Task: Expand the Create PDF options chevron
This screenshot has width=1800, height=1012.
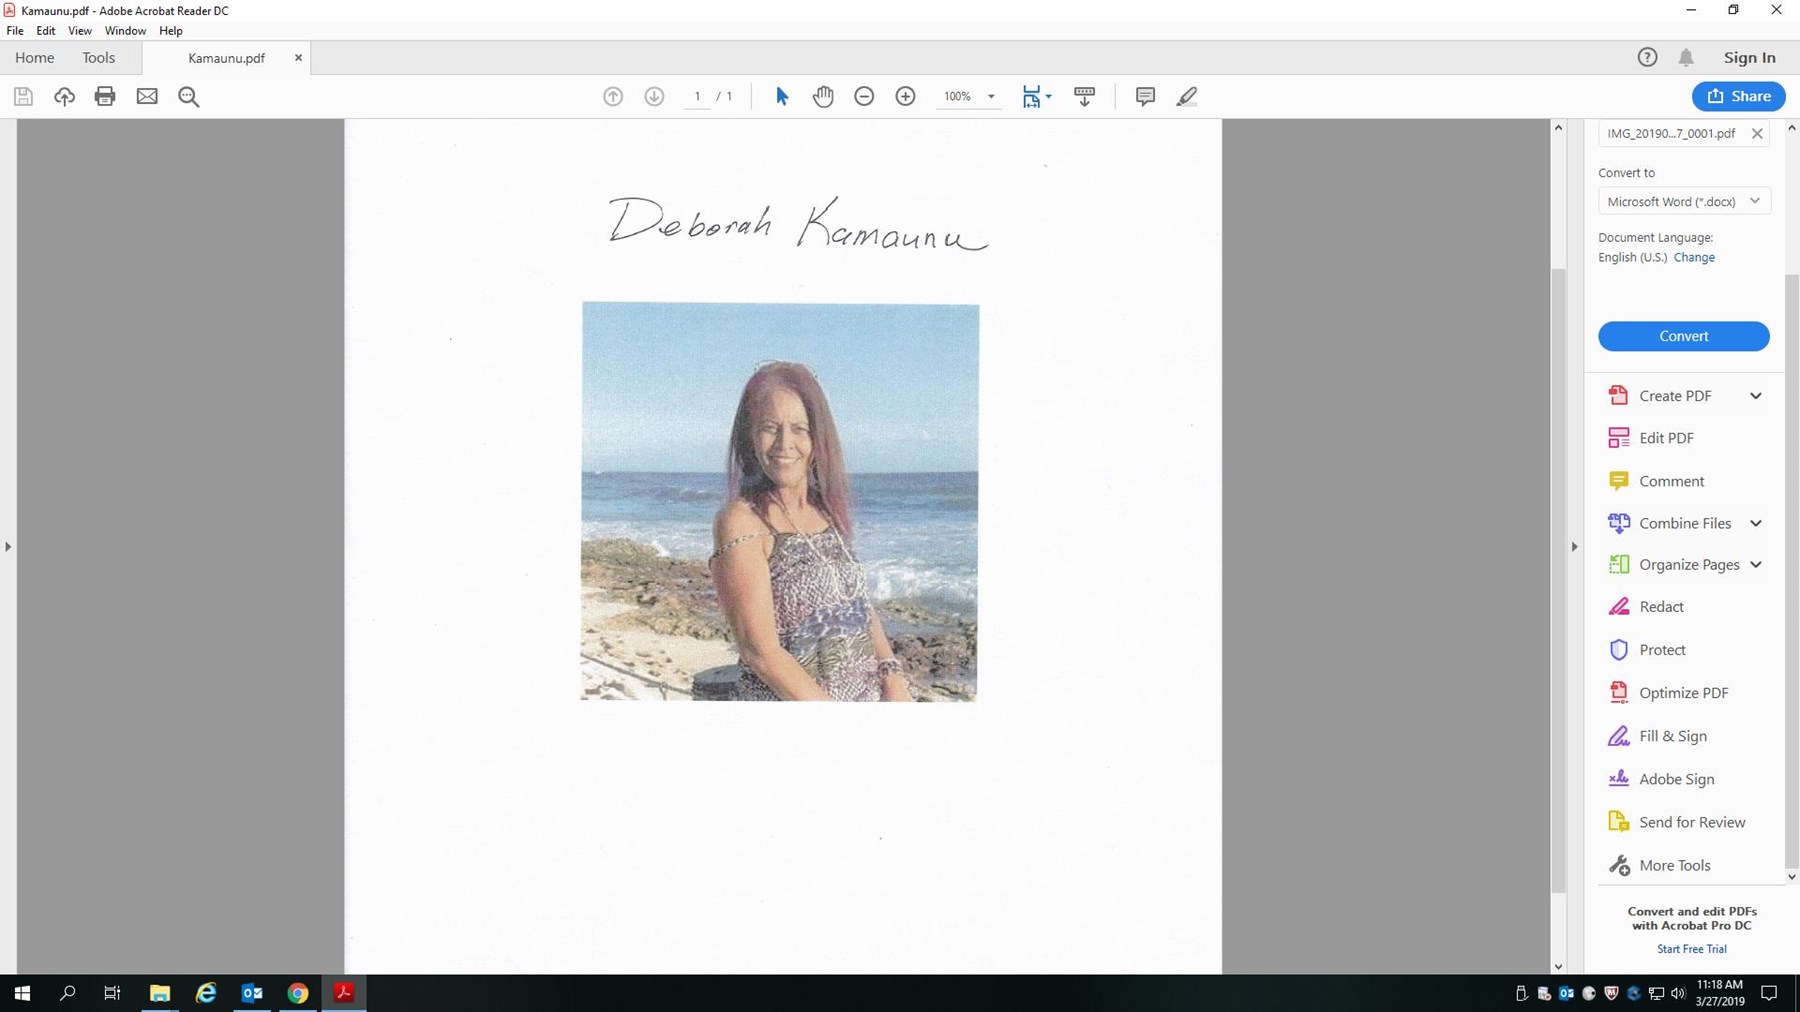Action: [1755, 396]
